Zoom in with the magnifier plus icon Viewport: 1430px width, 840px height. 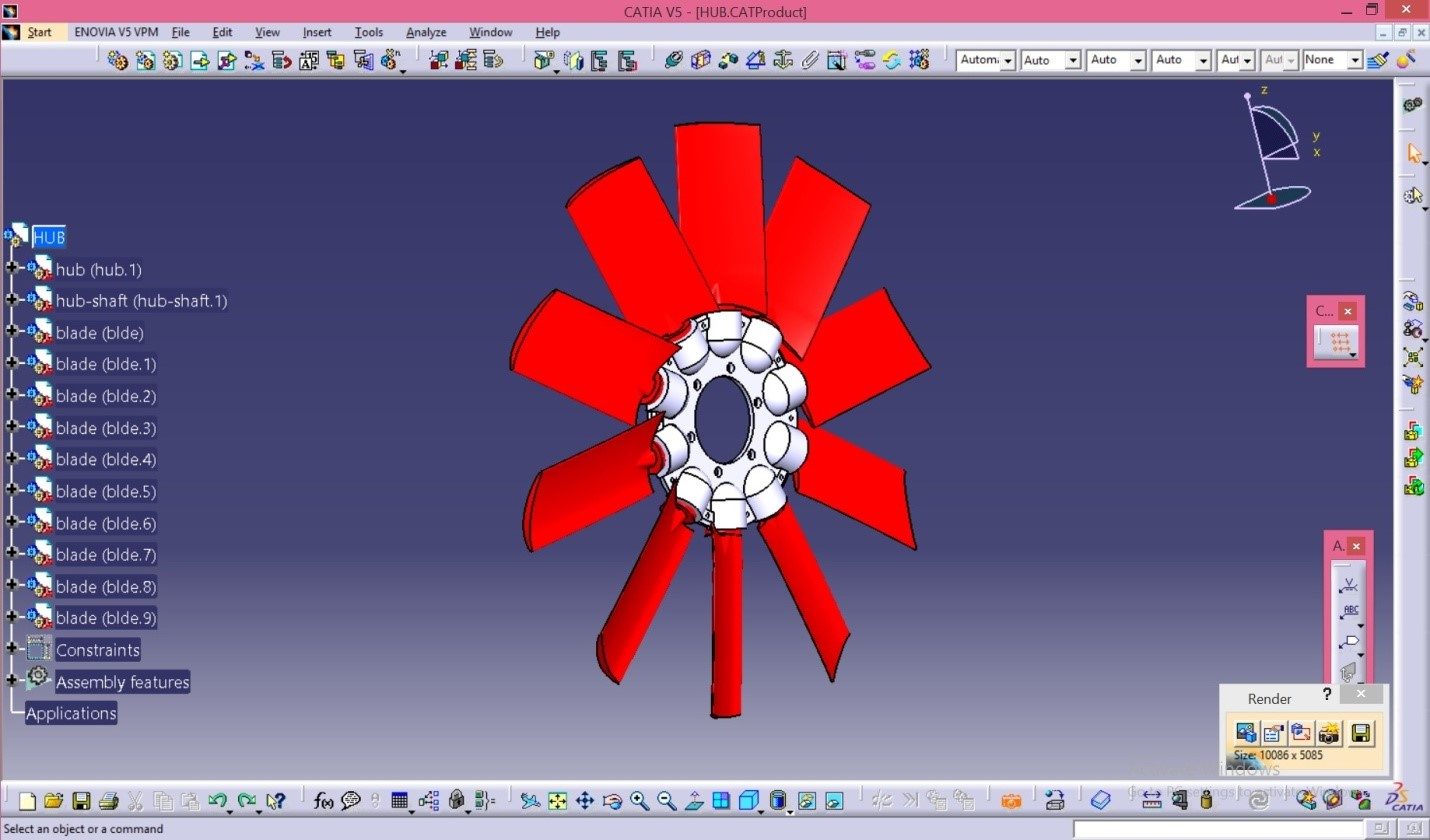click(x=639, y=801)
